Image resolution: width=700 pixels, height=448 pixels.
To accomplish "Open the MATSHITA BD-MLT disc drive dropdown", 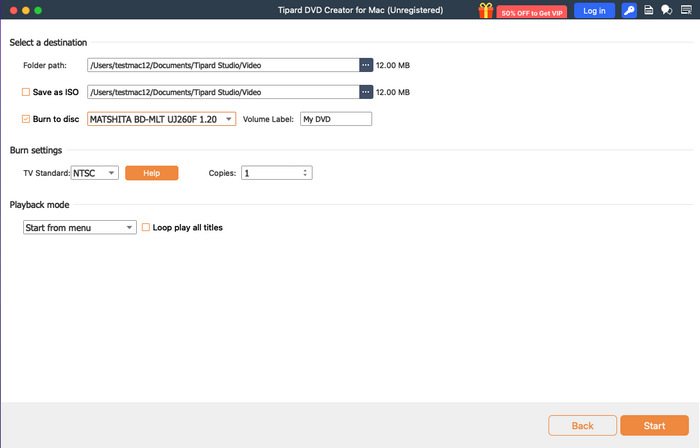I will pyautogui.click(x=162, y=119).
